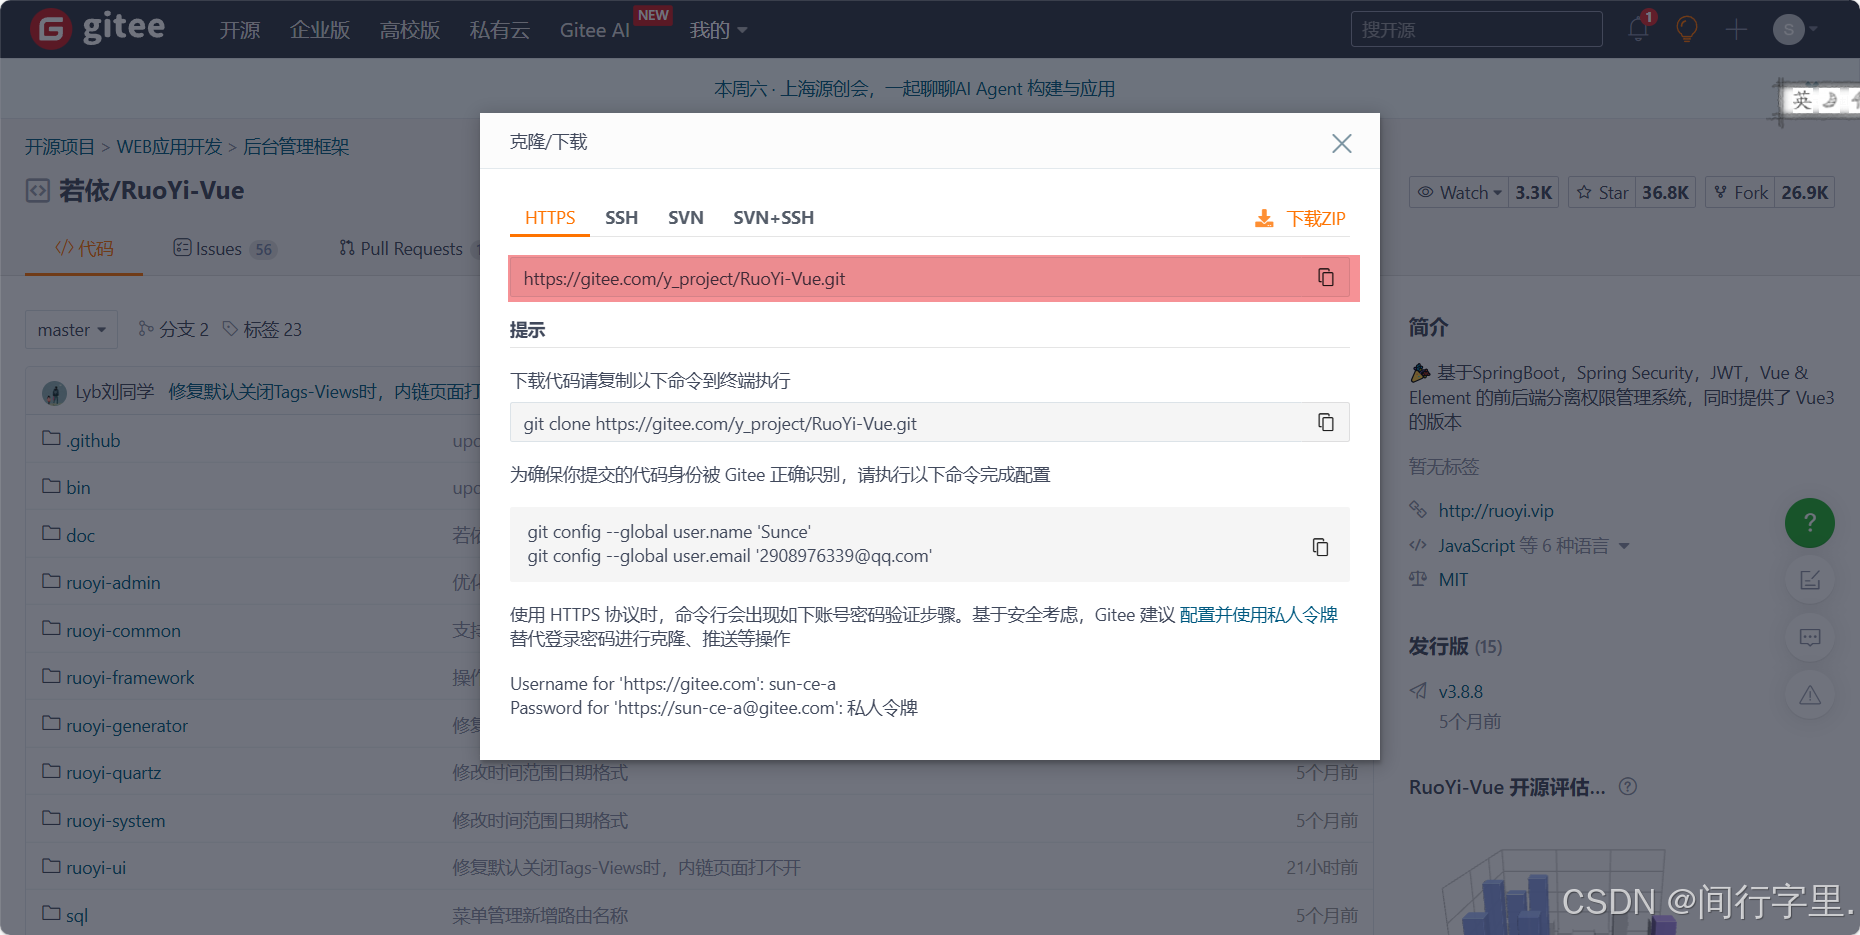Expand the 我的 dropdown menu
Screen dimensions: 1860x935
coord(718,30)
